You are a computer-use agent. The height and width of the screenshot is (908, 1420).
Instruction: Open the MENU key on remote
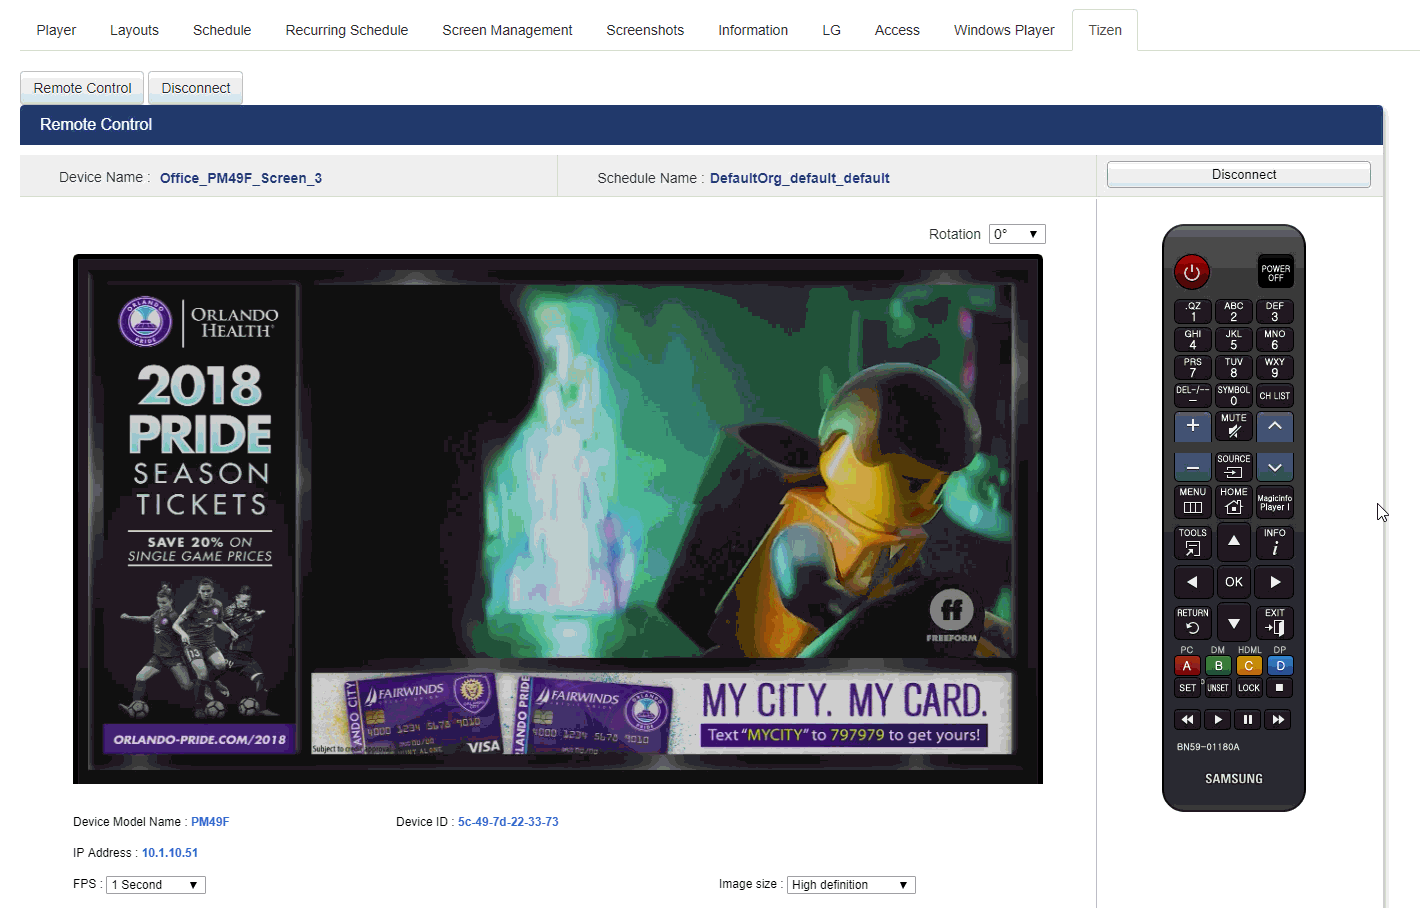1193,502
